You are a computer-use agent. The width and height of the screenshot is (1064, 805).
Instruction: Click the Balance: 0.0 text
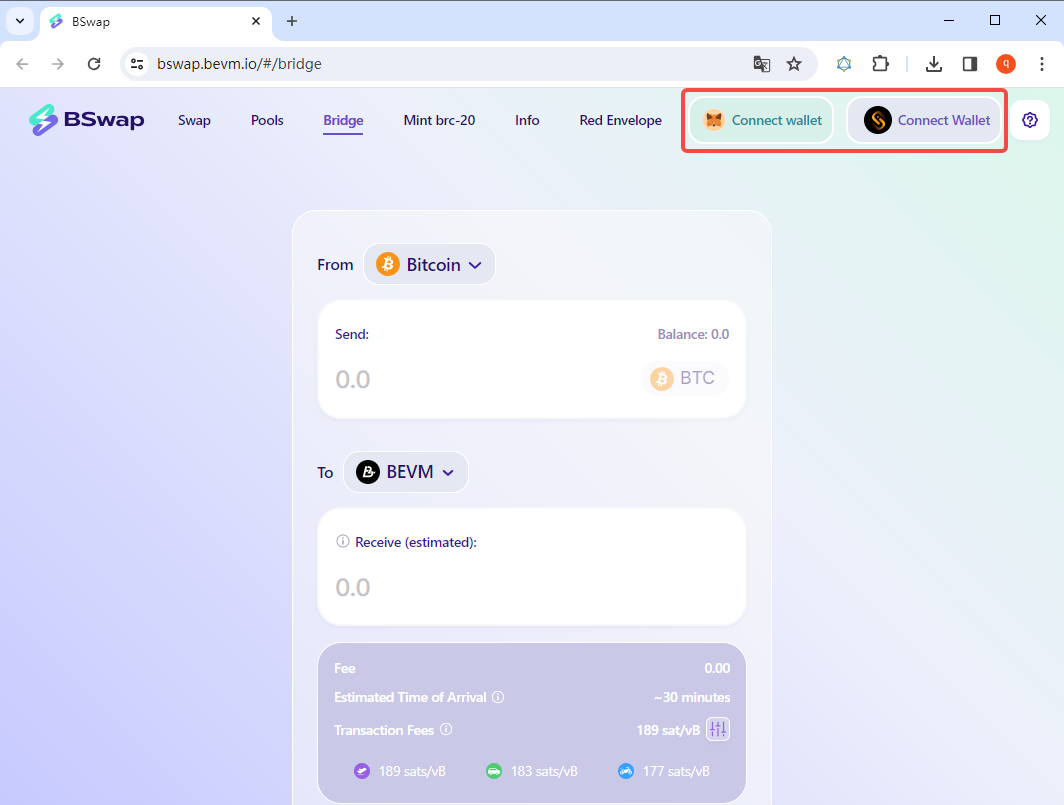[693, 334]
